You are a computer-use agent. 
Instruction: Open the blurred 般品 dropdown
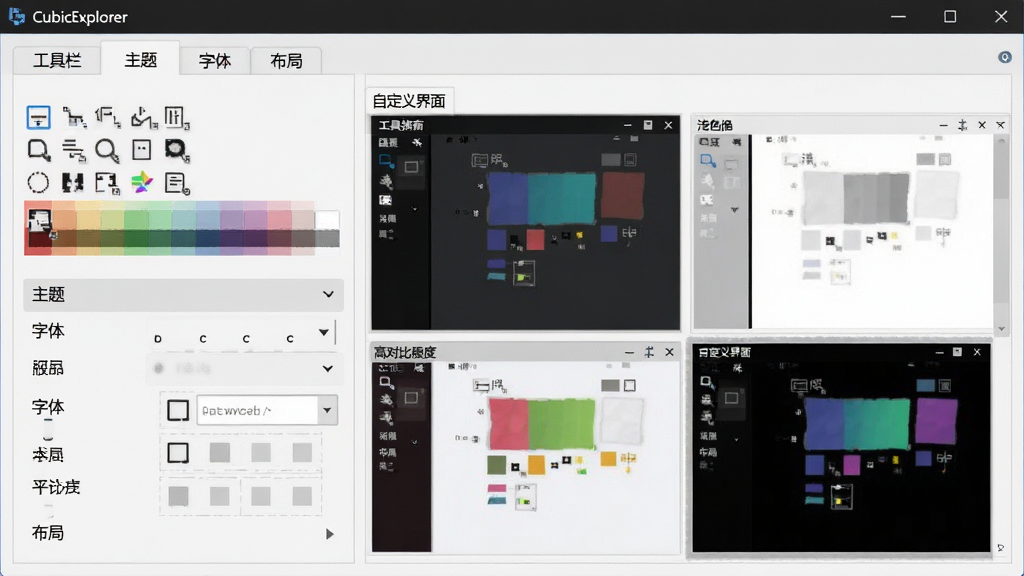[x=244, y=368]
